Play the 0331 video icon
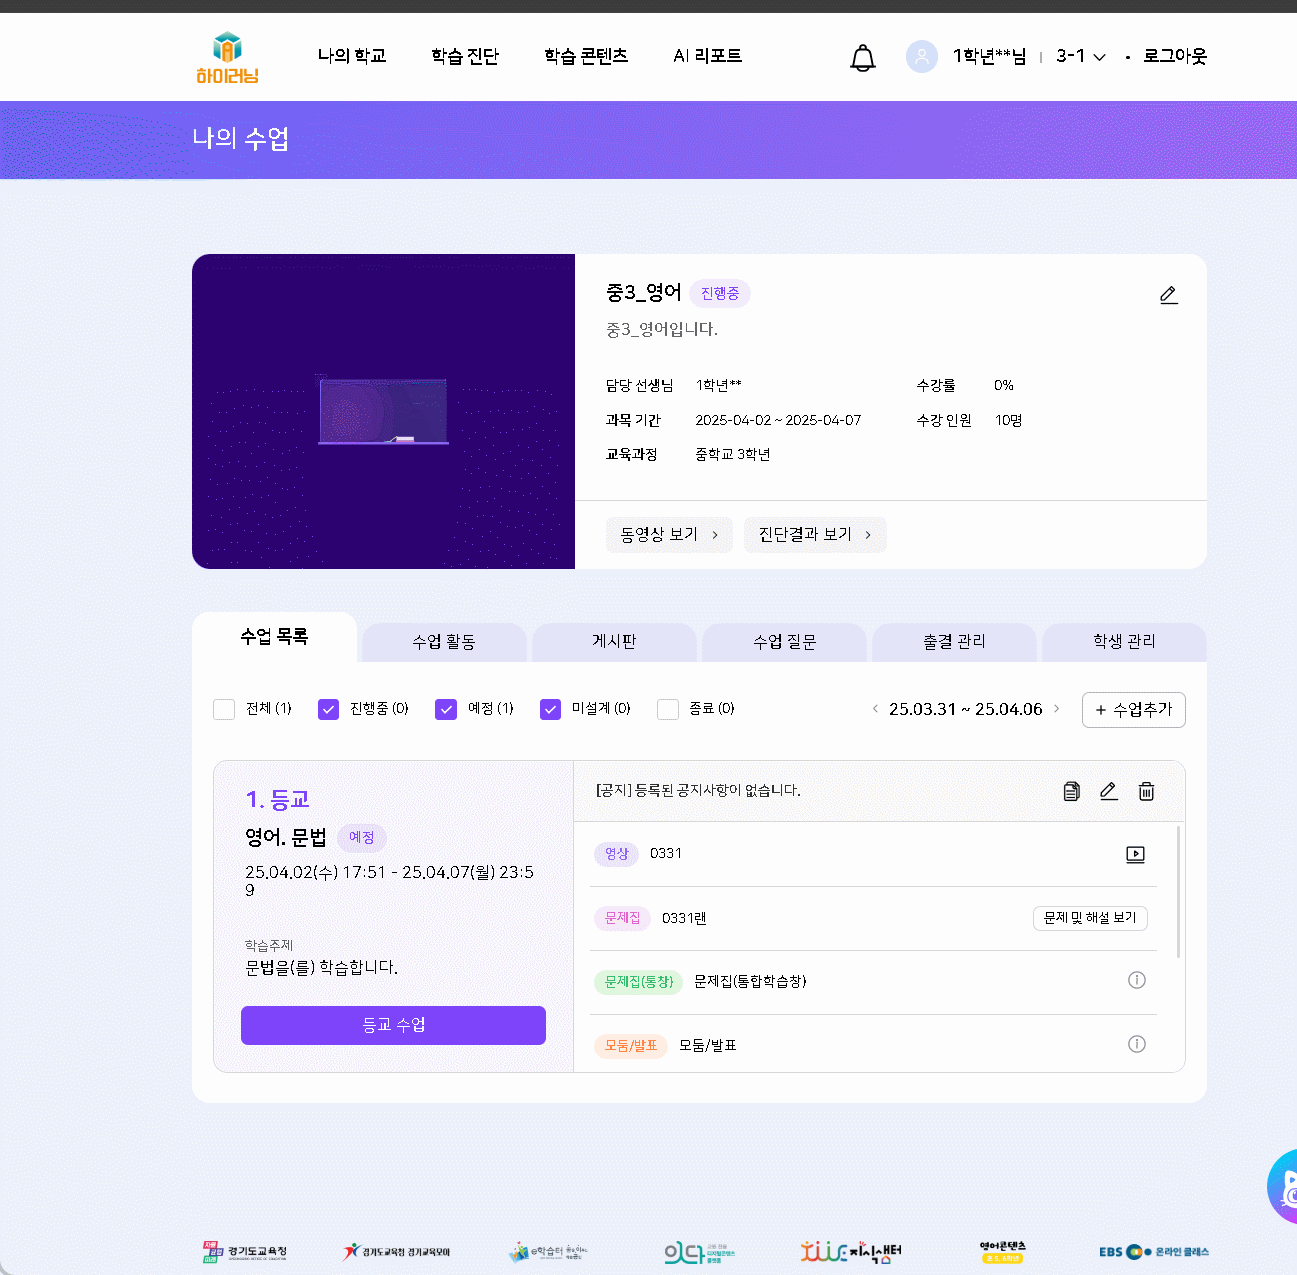The width and height of the screenshot is (1297, 1275). tap(1135, 854)
